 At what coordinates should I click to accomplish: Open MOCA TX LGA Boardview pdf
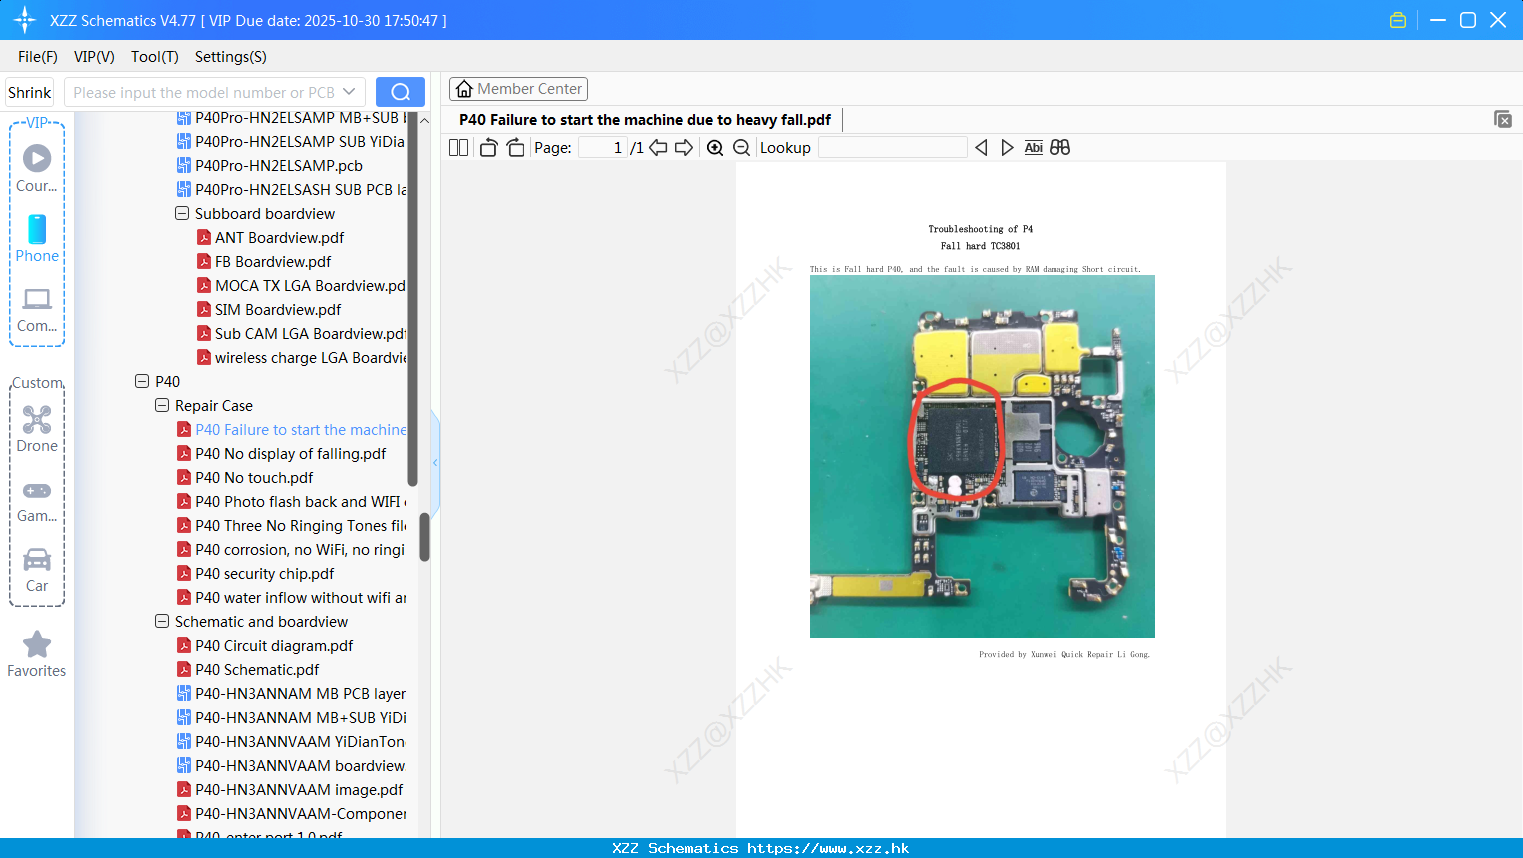pos(301,285)
